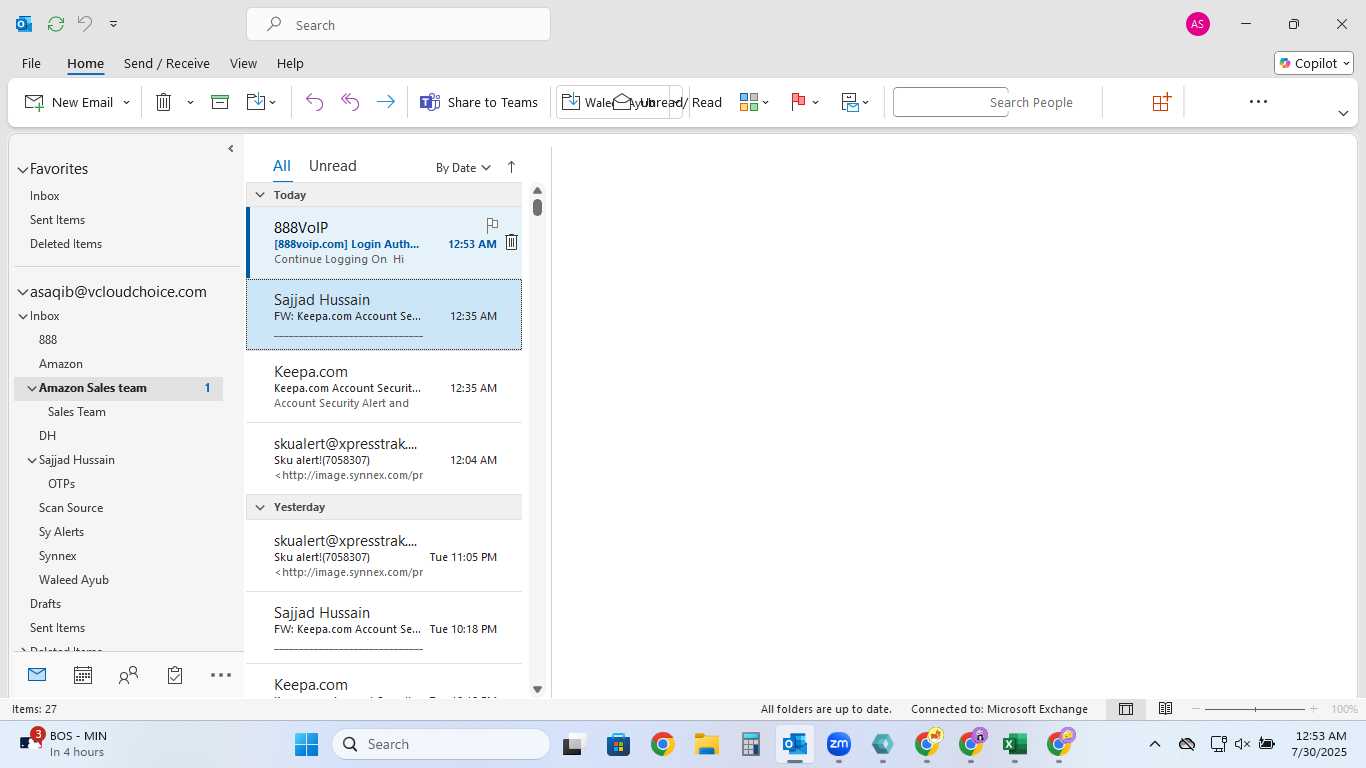Collapse the Amazon Sales team folder

[x=32, y=388]
